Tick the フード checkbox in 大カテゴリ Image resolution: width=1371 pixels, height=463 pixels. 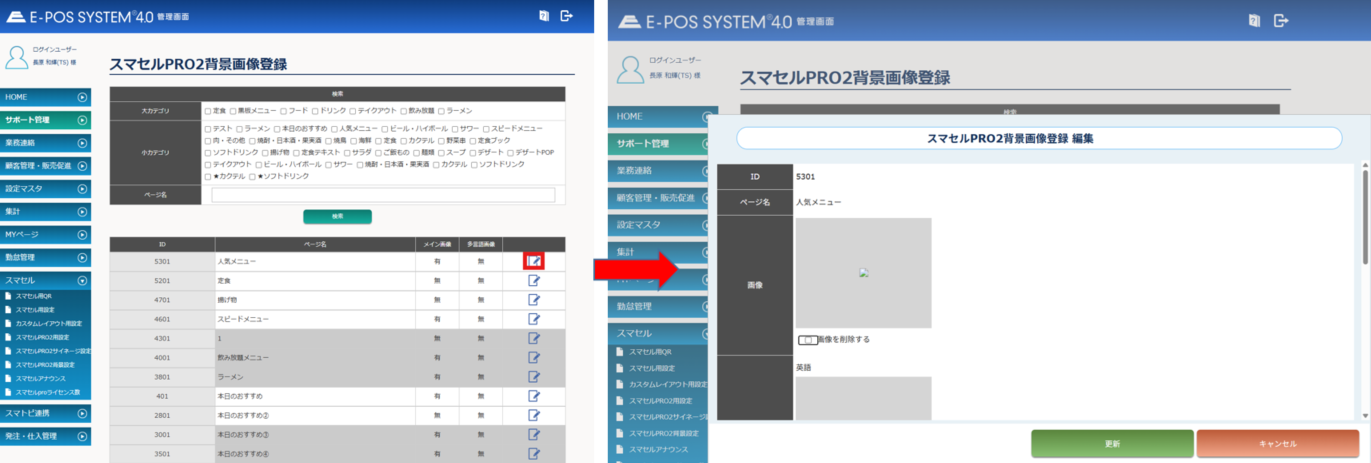point(283,111)
